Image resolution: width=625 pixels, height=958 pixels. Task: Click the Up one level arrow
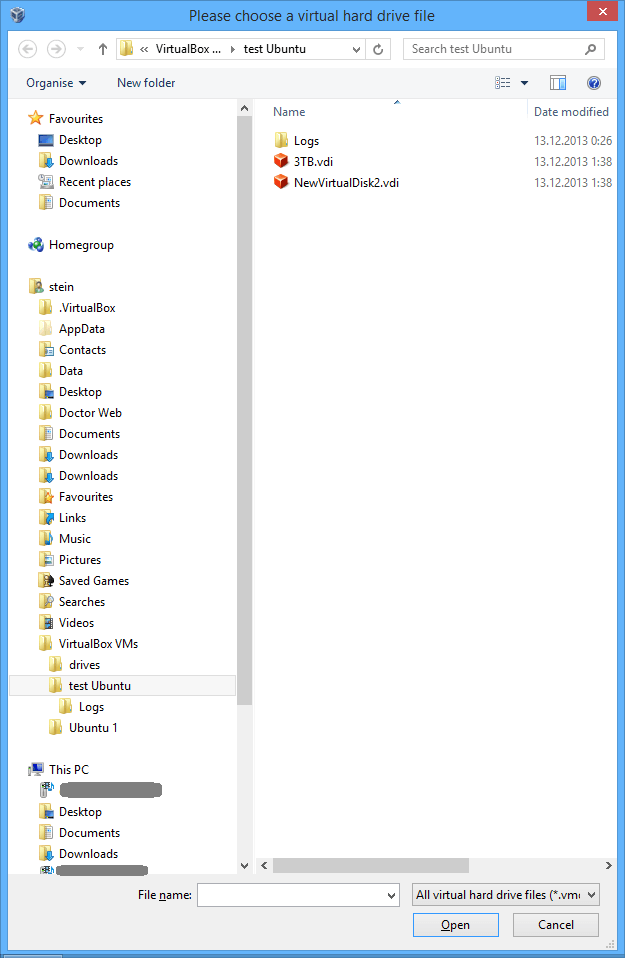103,49
